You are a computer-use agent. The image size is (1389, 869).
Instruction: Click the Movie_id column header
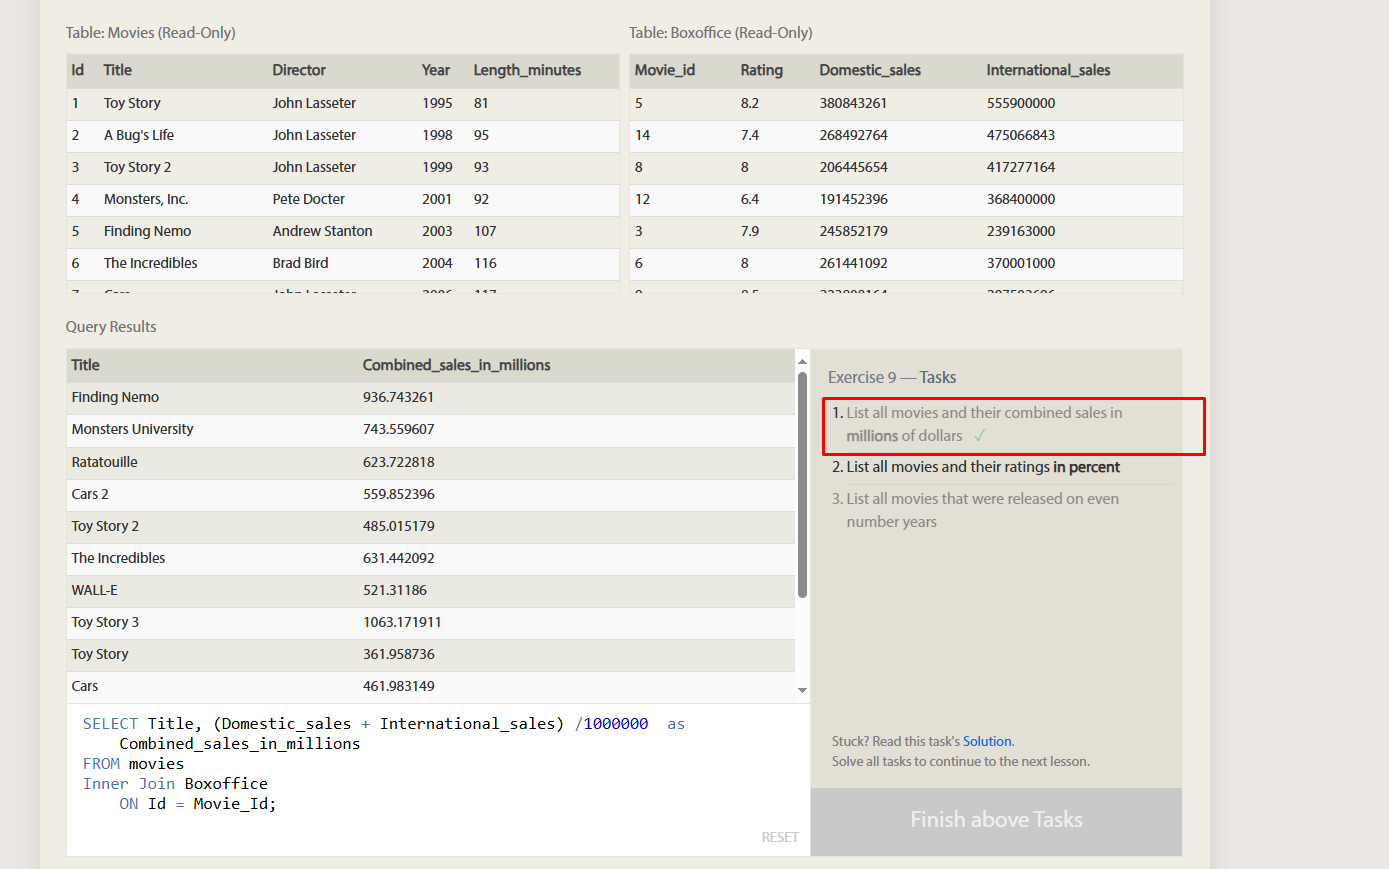pyautogui.click(x=664, y=70)
